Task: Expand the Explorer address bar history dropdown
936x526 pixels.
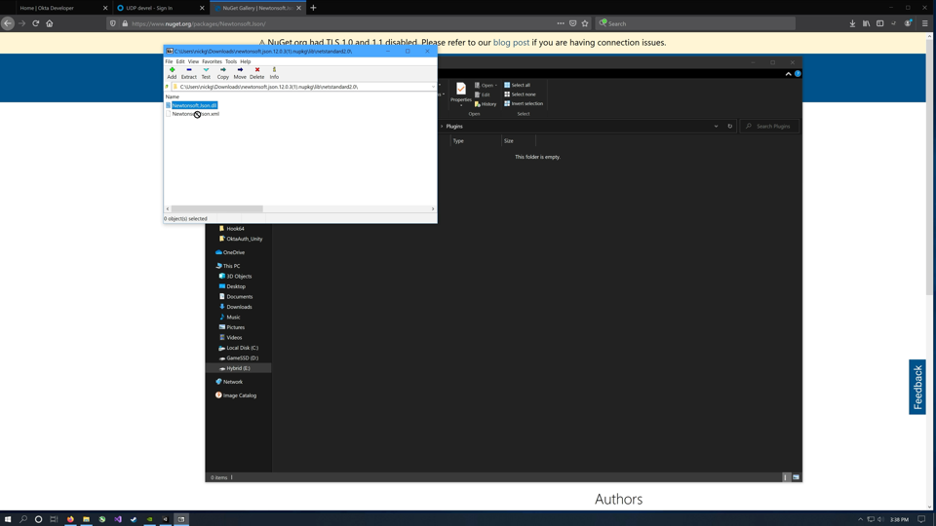Action: [716, 126]
